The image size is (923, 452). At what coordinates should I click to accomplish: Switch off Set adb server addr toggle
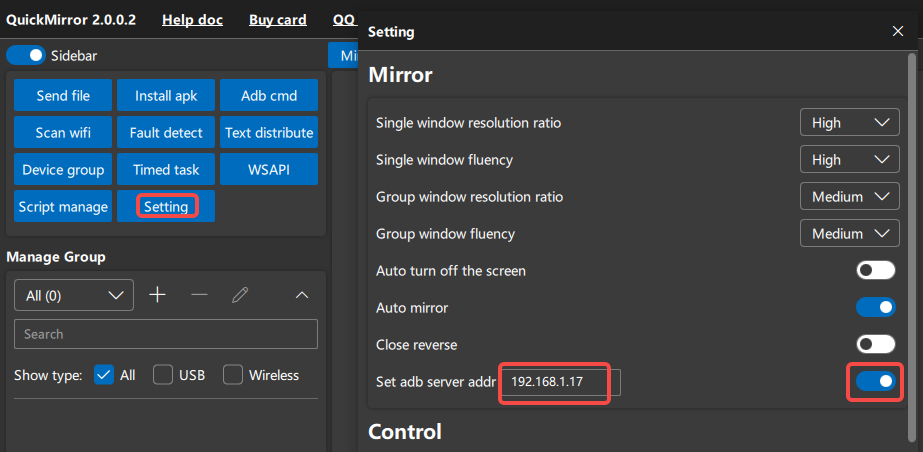click(876, 381)
